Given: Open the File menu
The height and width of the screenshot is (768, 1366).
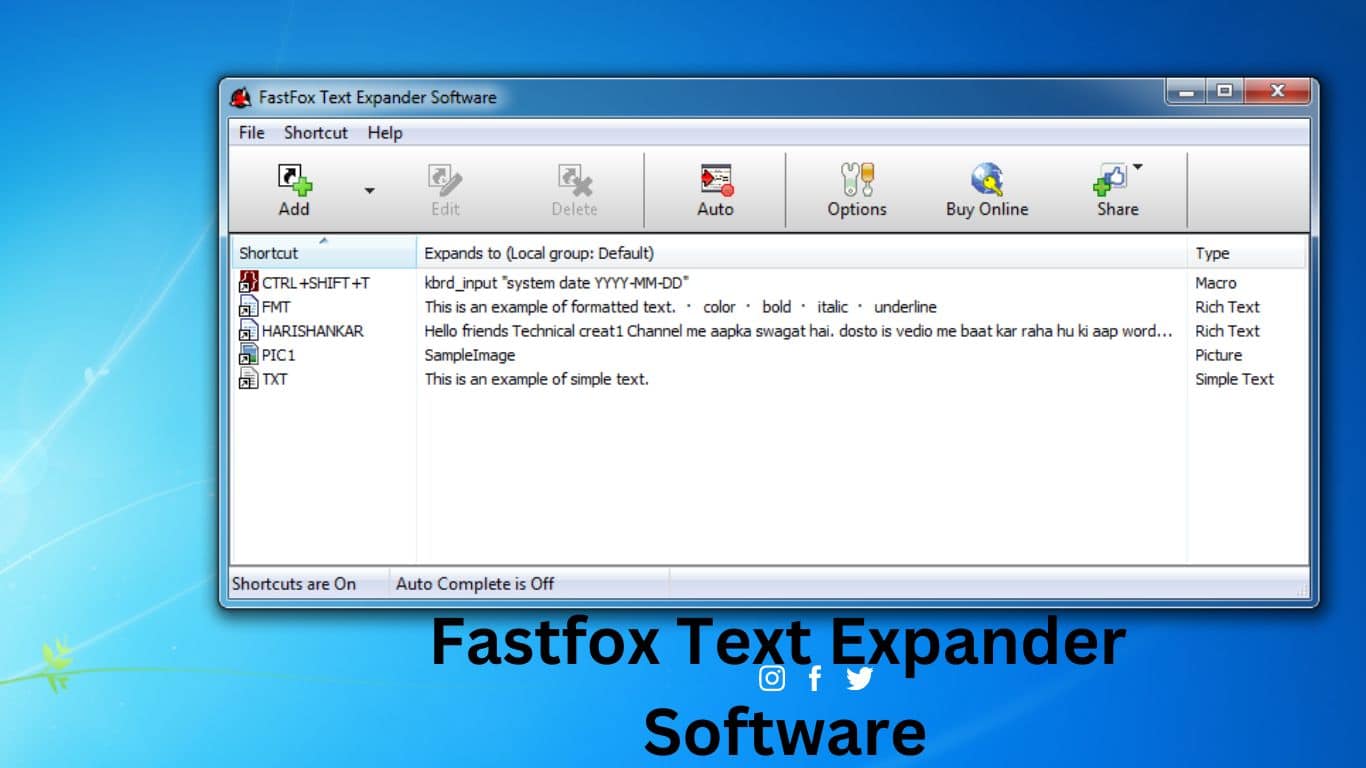Looking at the screenshot, I should [250, 132].
